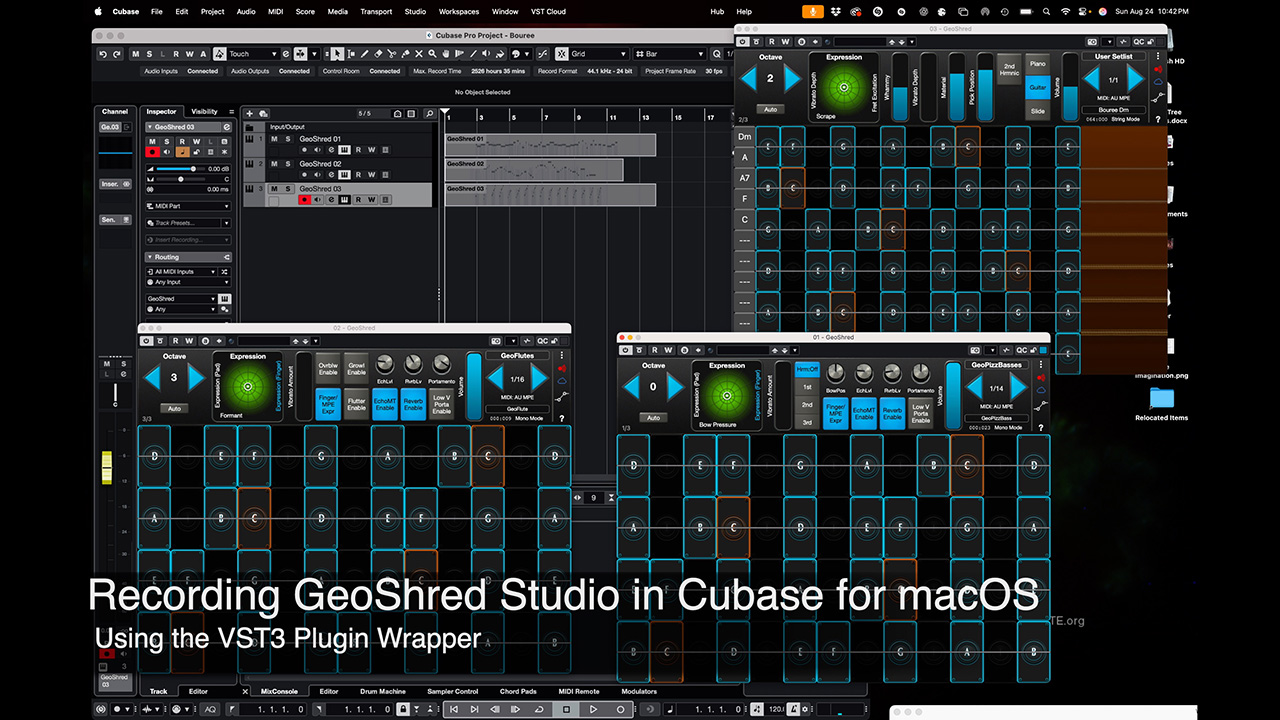Screen dimensions: 1280x720
Task: Toggle Reverb Enable in the GeoFlutes plugin
Action: 413,405
